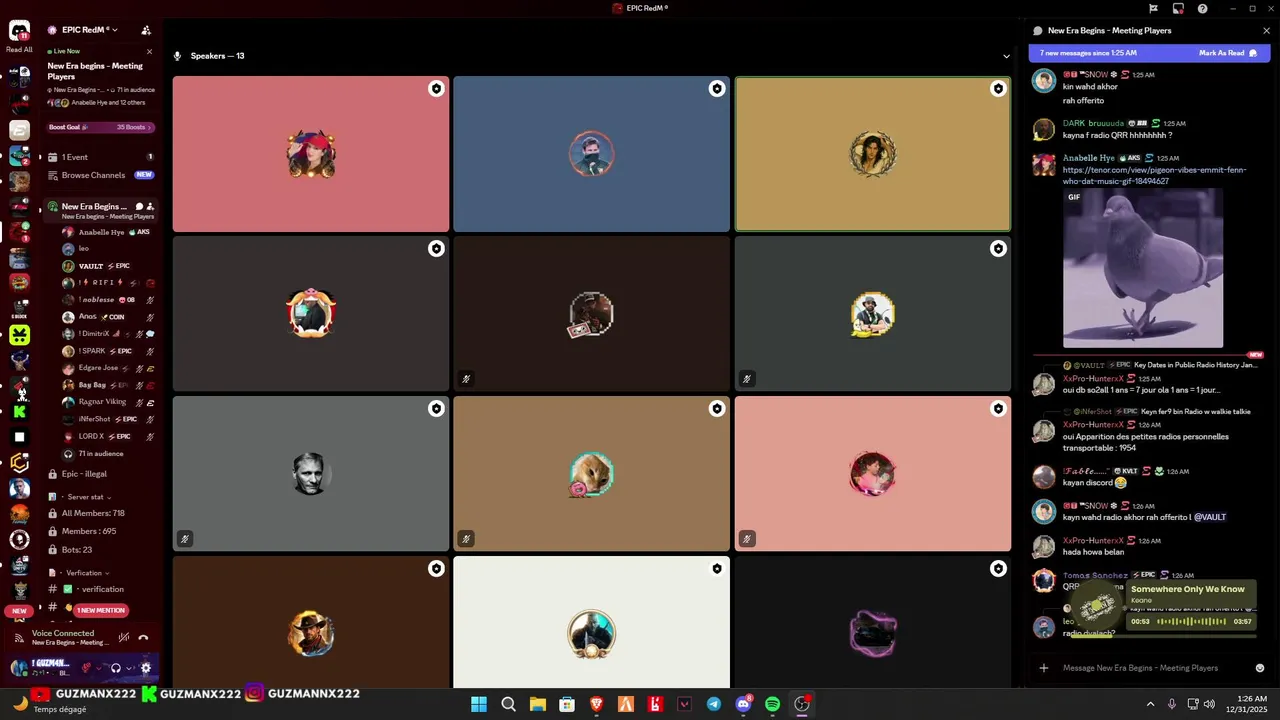
Task: Click the Boost Goal 35 Boosts bar
Action: 101,127
